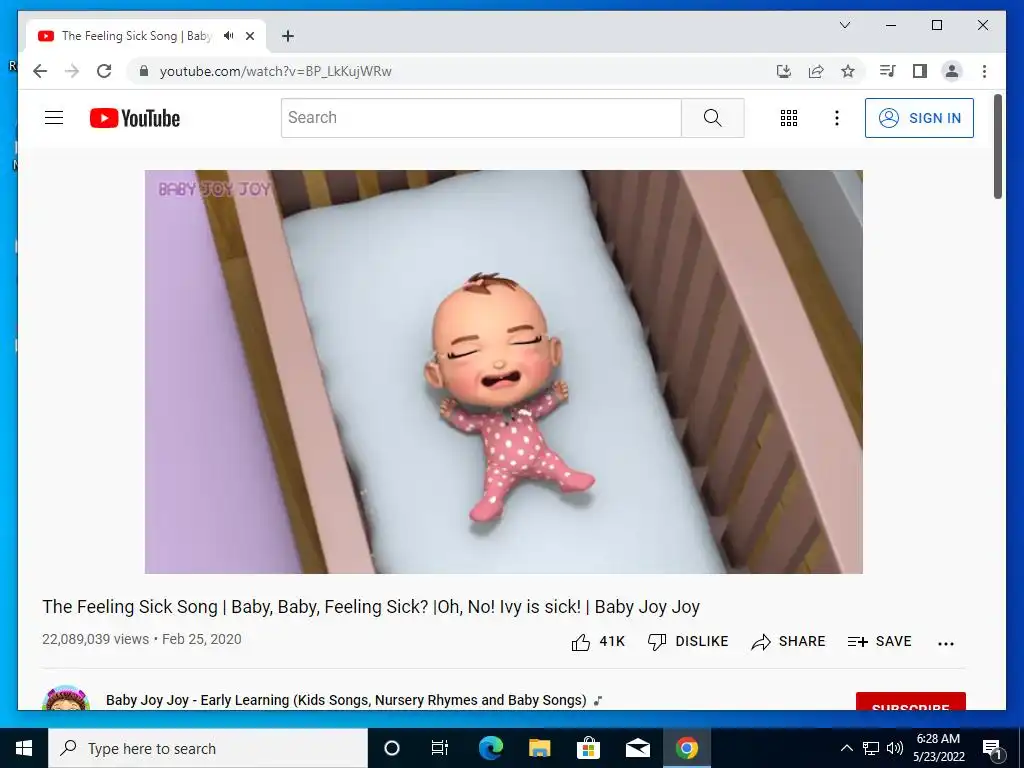
Task: Toggle Chrome side panel
Action: (x=920, y=71)
